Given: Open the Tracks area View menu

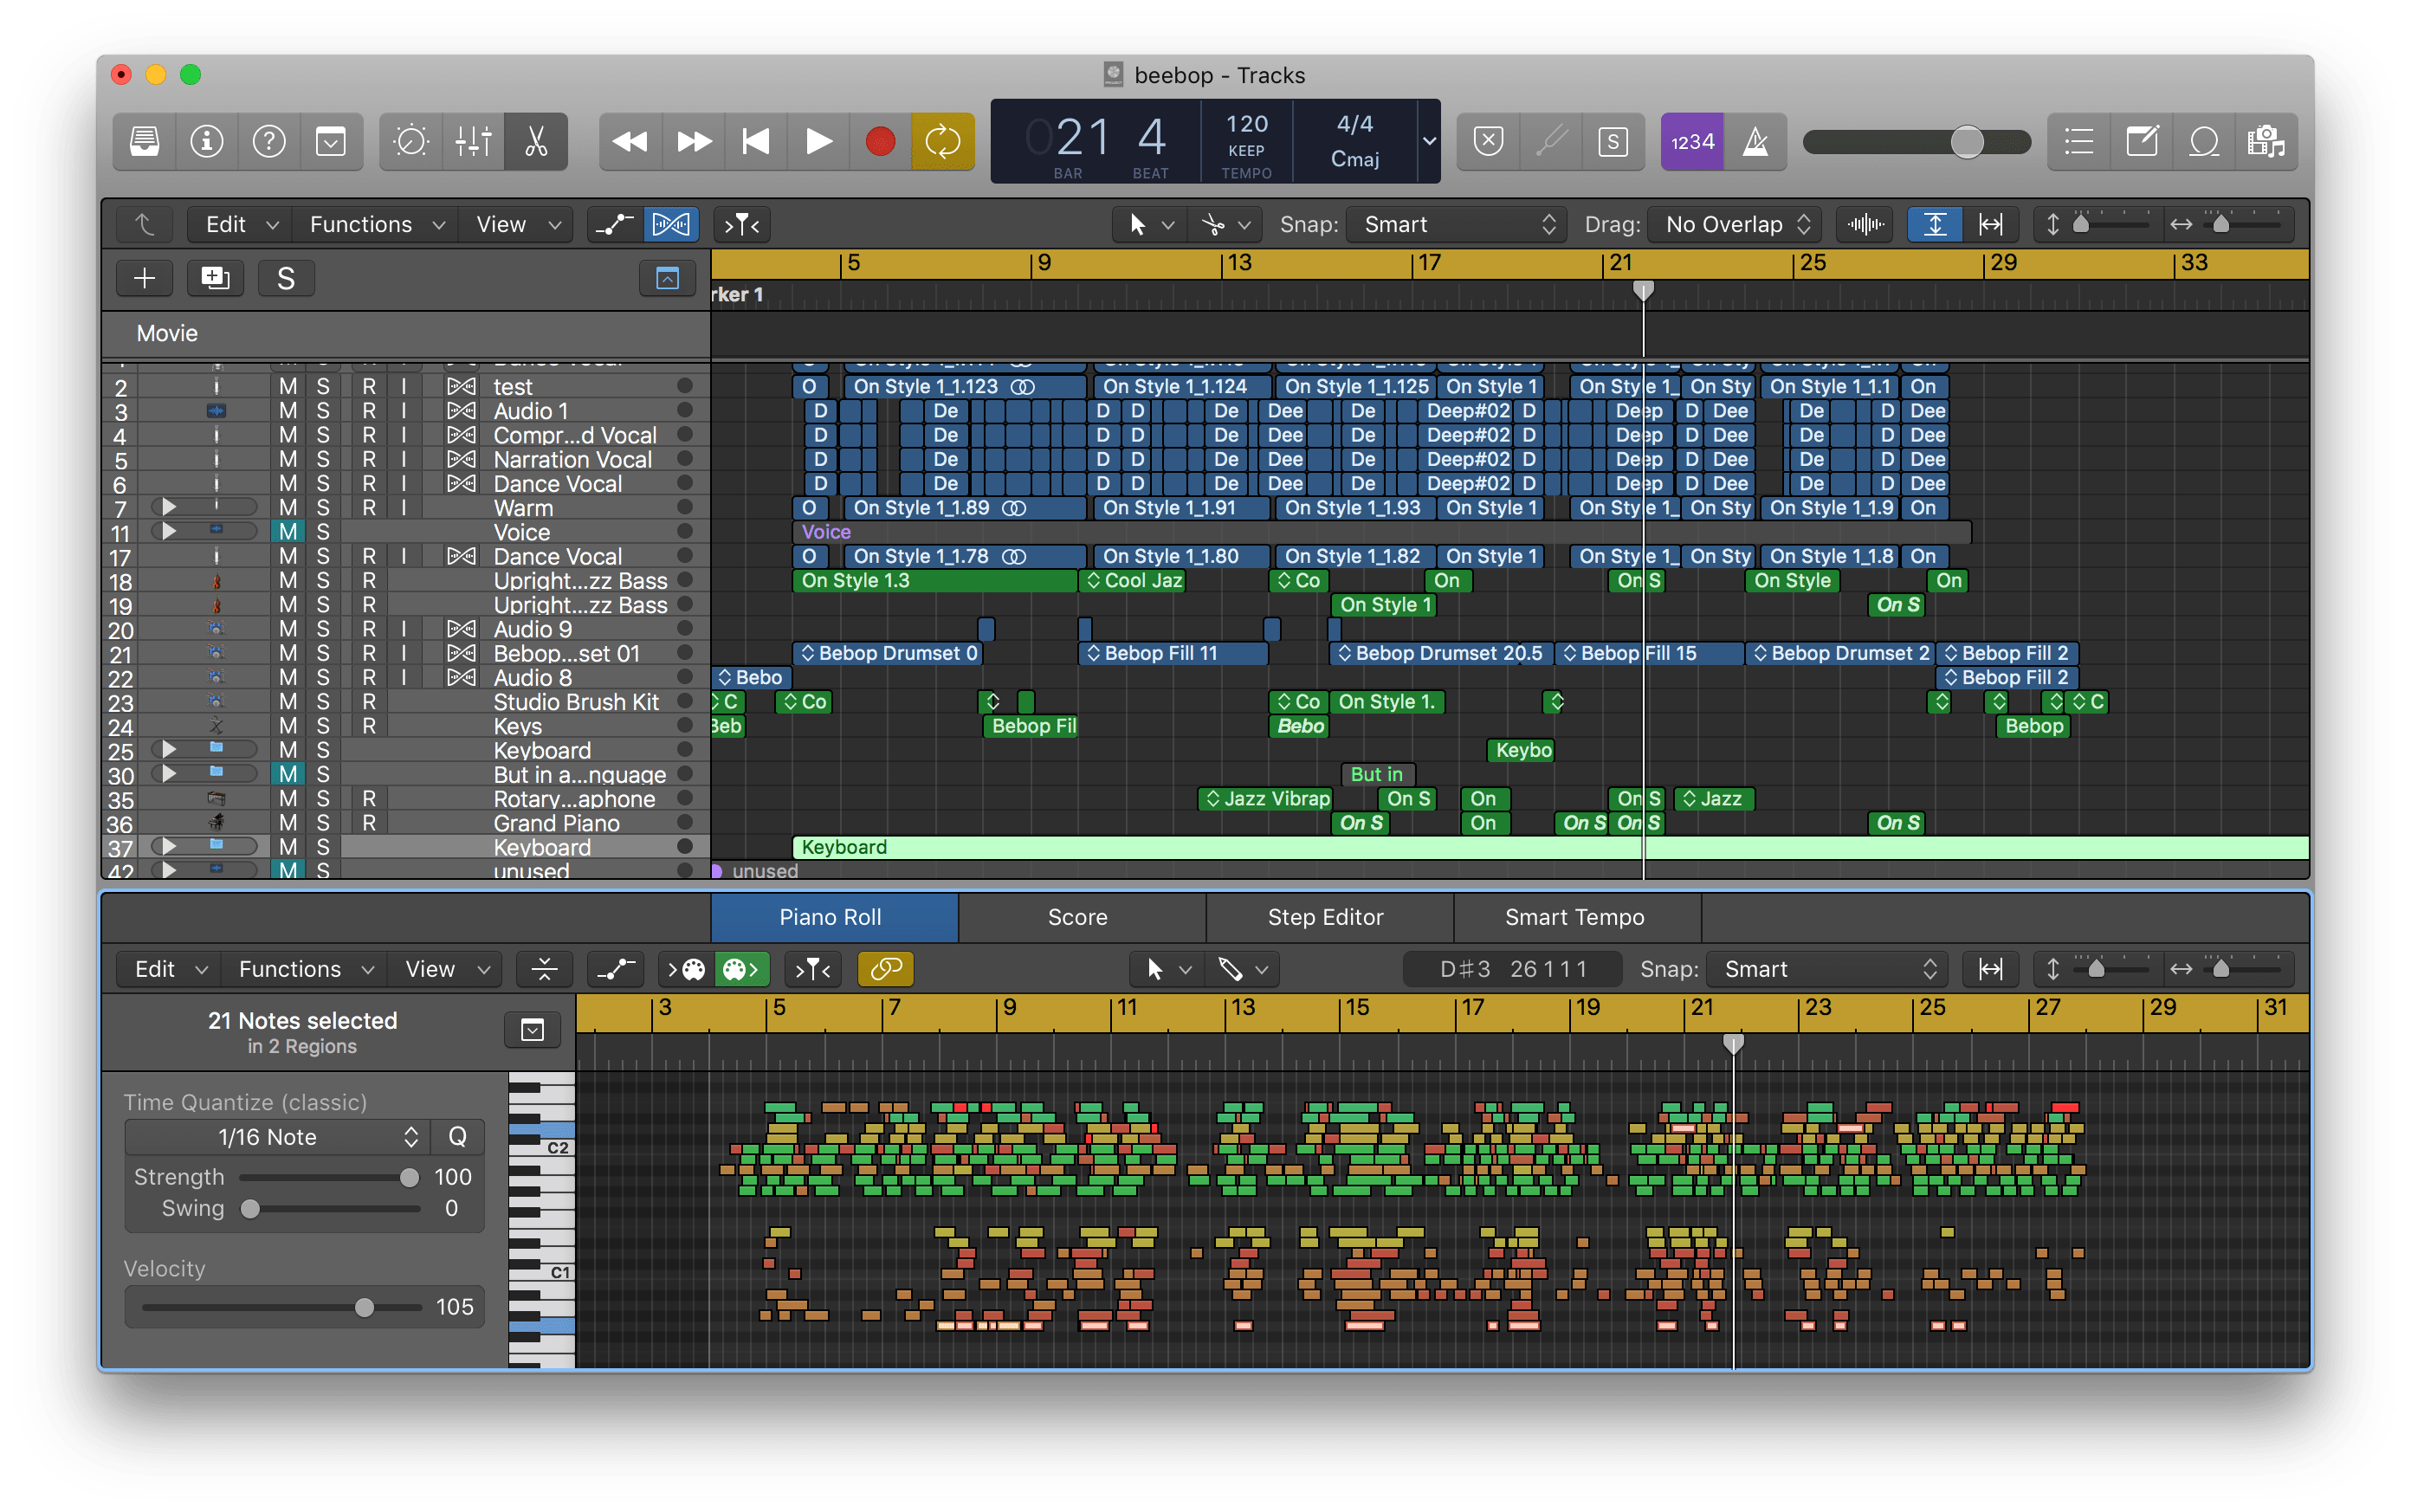Looking at the screenshot, I should tap(517, 224).
